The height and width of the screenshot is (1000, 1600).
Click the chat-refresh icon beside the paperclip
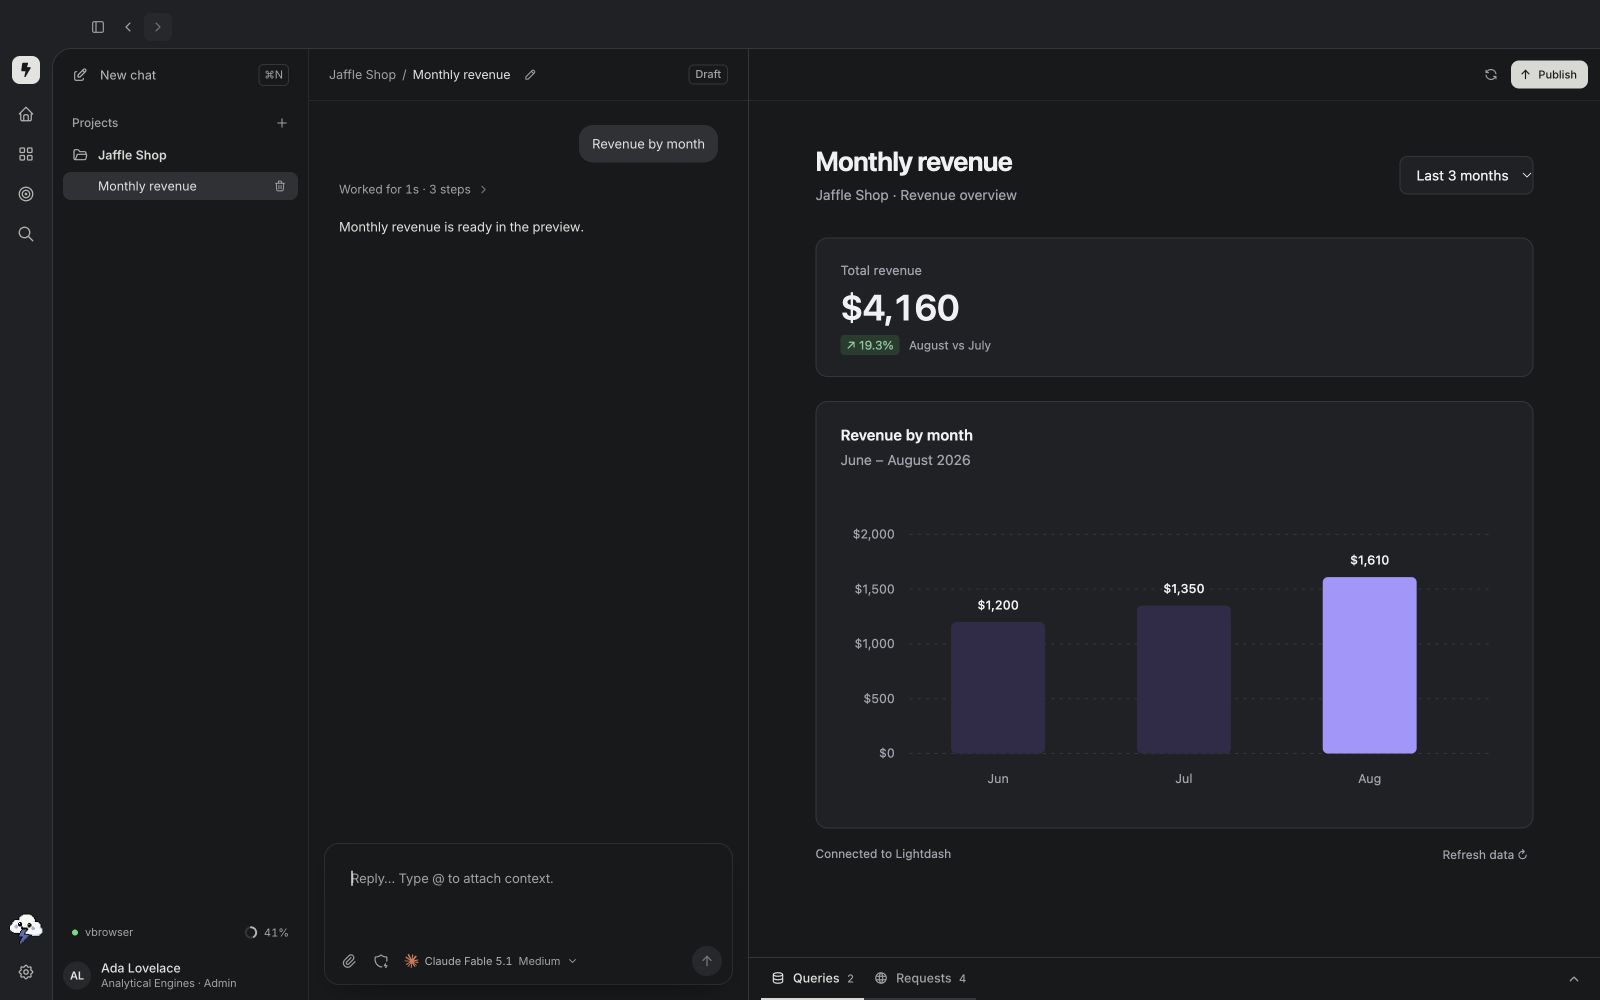click(x=381, y=961)
